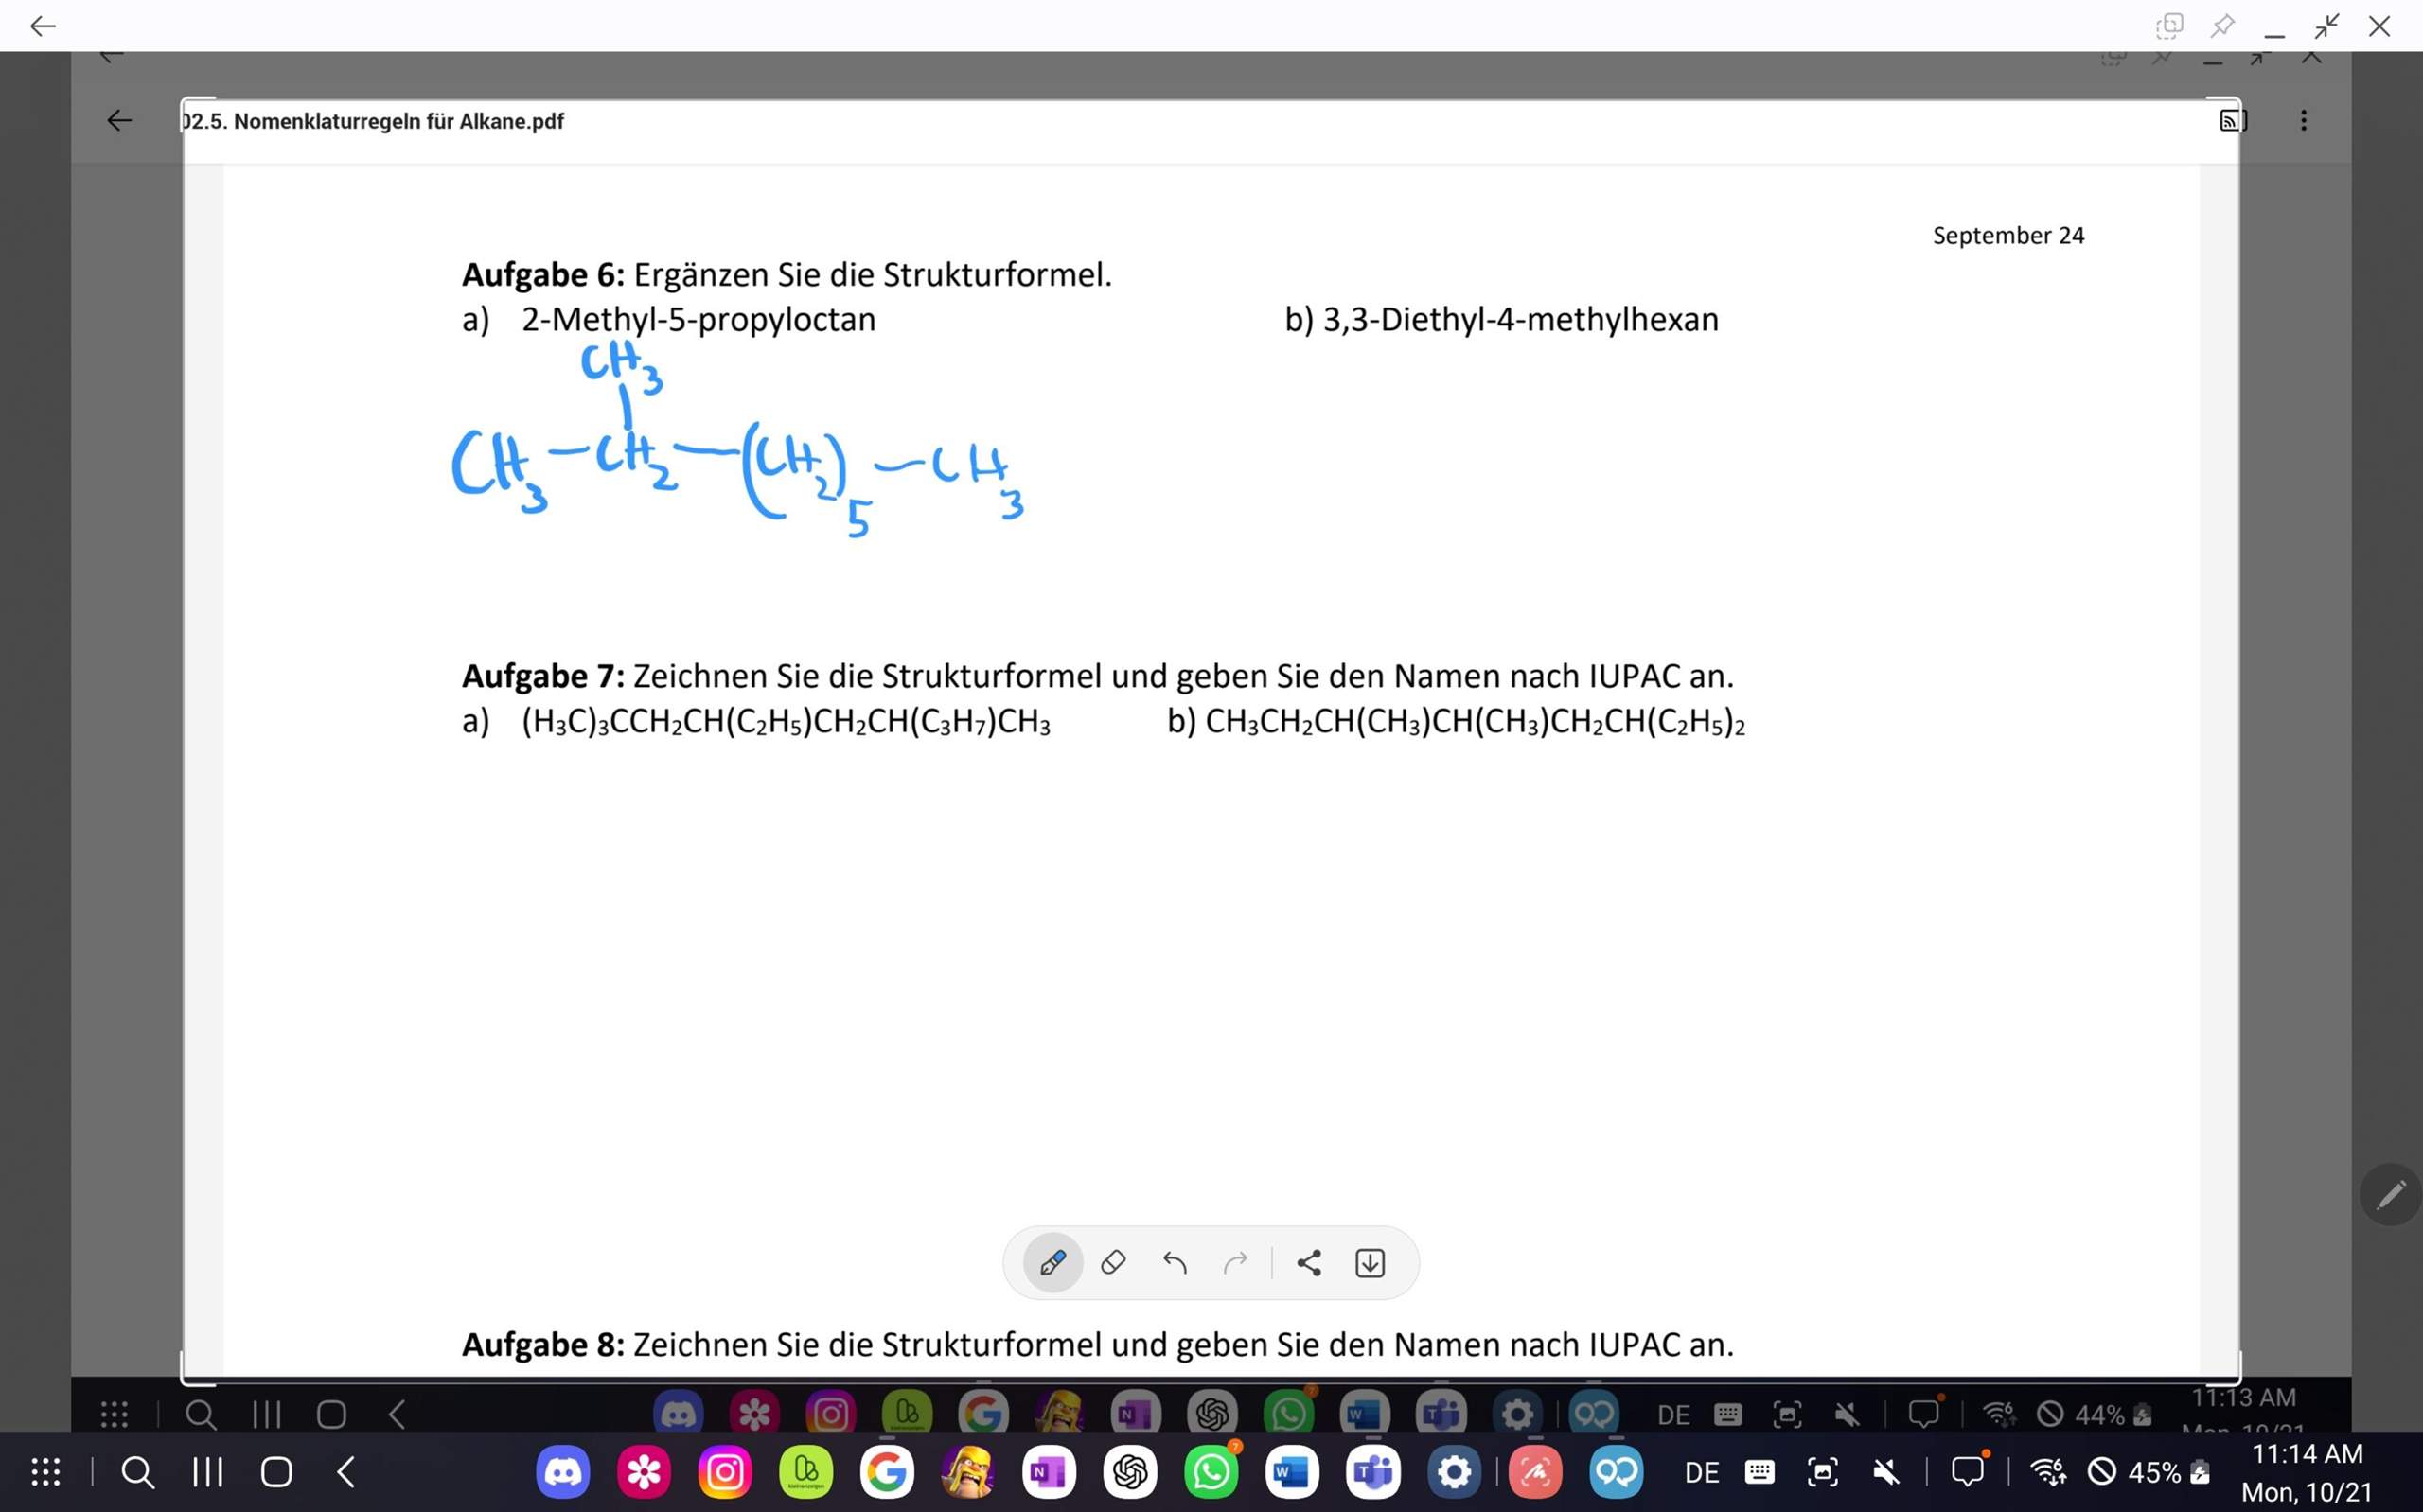Open OneNote from the taskbar
The image size is (2423, 1512).
[x=1048, y=1471]
